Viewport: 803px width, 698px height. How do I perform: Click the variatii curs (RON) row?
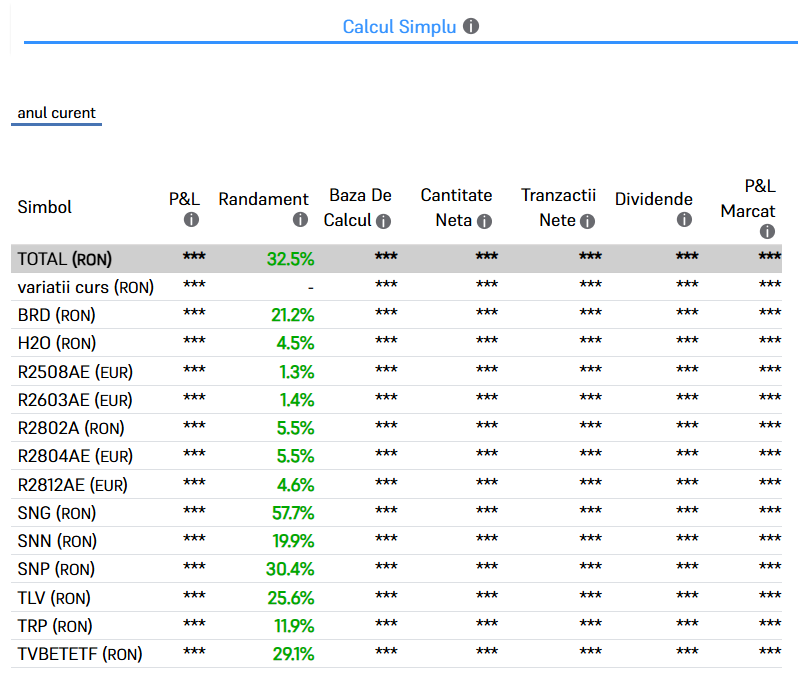tap(86, 287)
